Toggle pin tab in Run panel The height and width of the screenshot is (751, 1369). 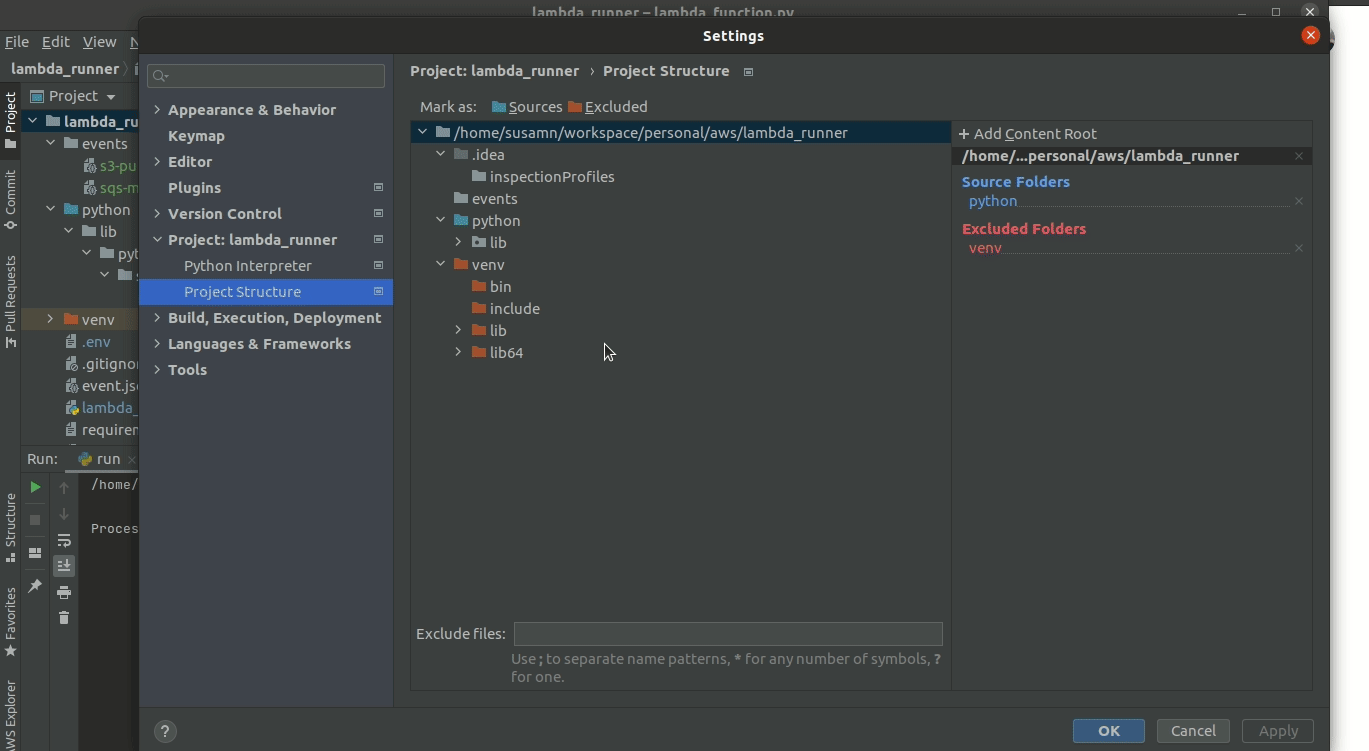point(35,586)
